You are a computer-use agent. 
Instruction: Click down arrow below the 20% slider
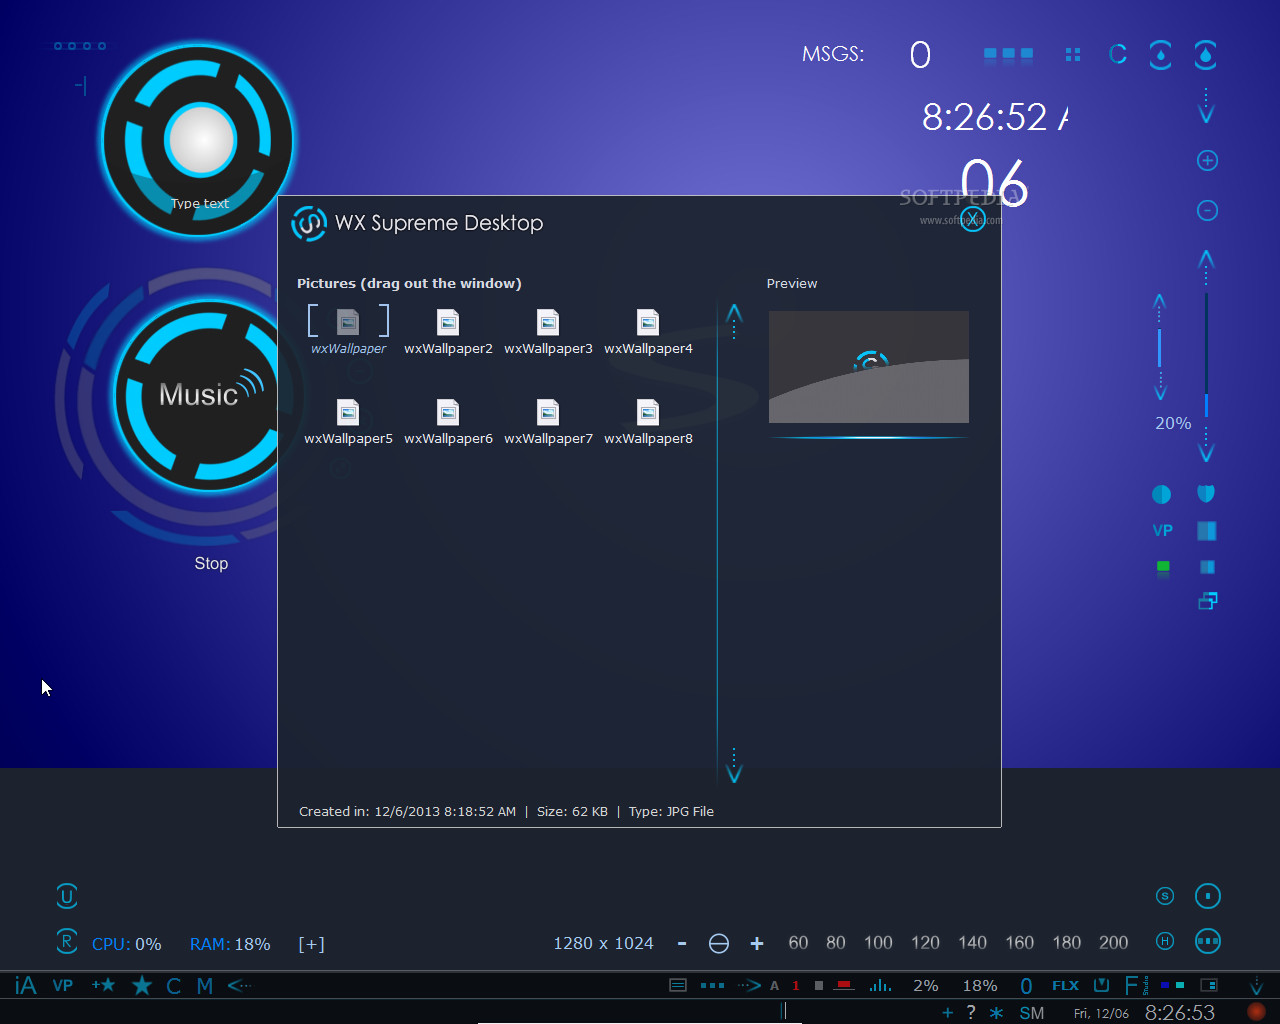tap(1160, 387)
